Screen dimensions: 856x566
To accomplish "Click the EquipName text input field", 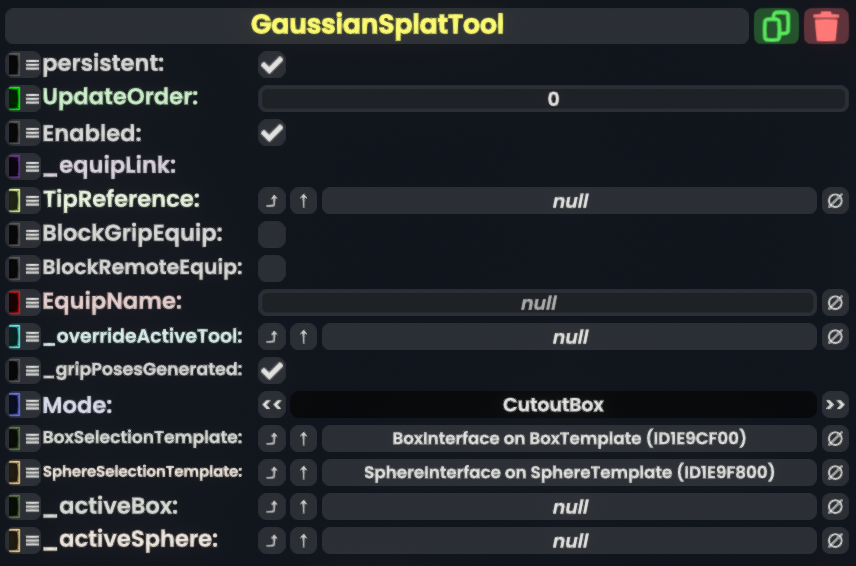I will click(538, 303).
